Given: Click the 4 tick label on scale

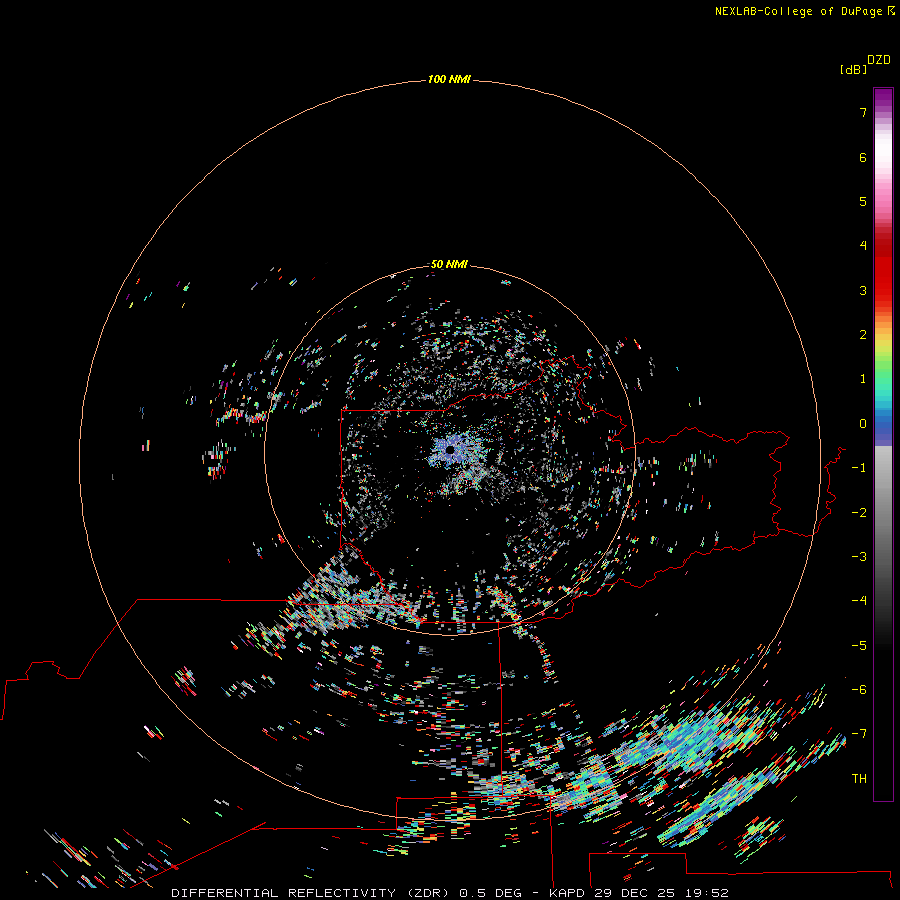Looking at the screenshot, I should 863,246.
